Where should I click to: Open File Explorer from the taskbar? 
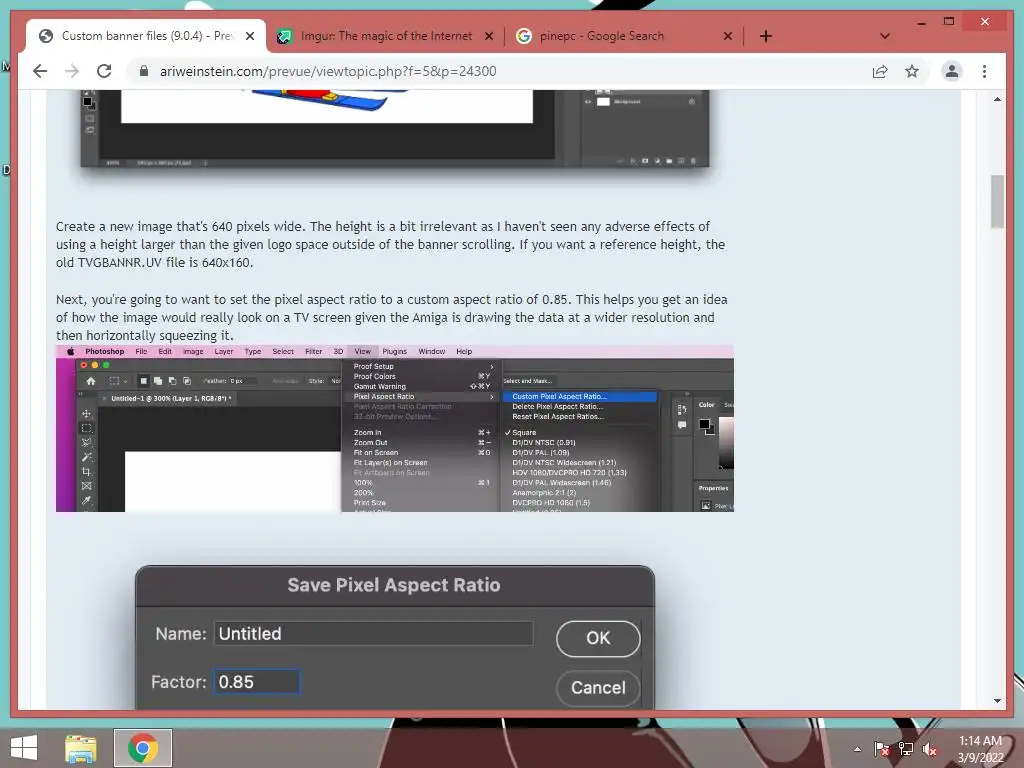(80, 748)
